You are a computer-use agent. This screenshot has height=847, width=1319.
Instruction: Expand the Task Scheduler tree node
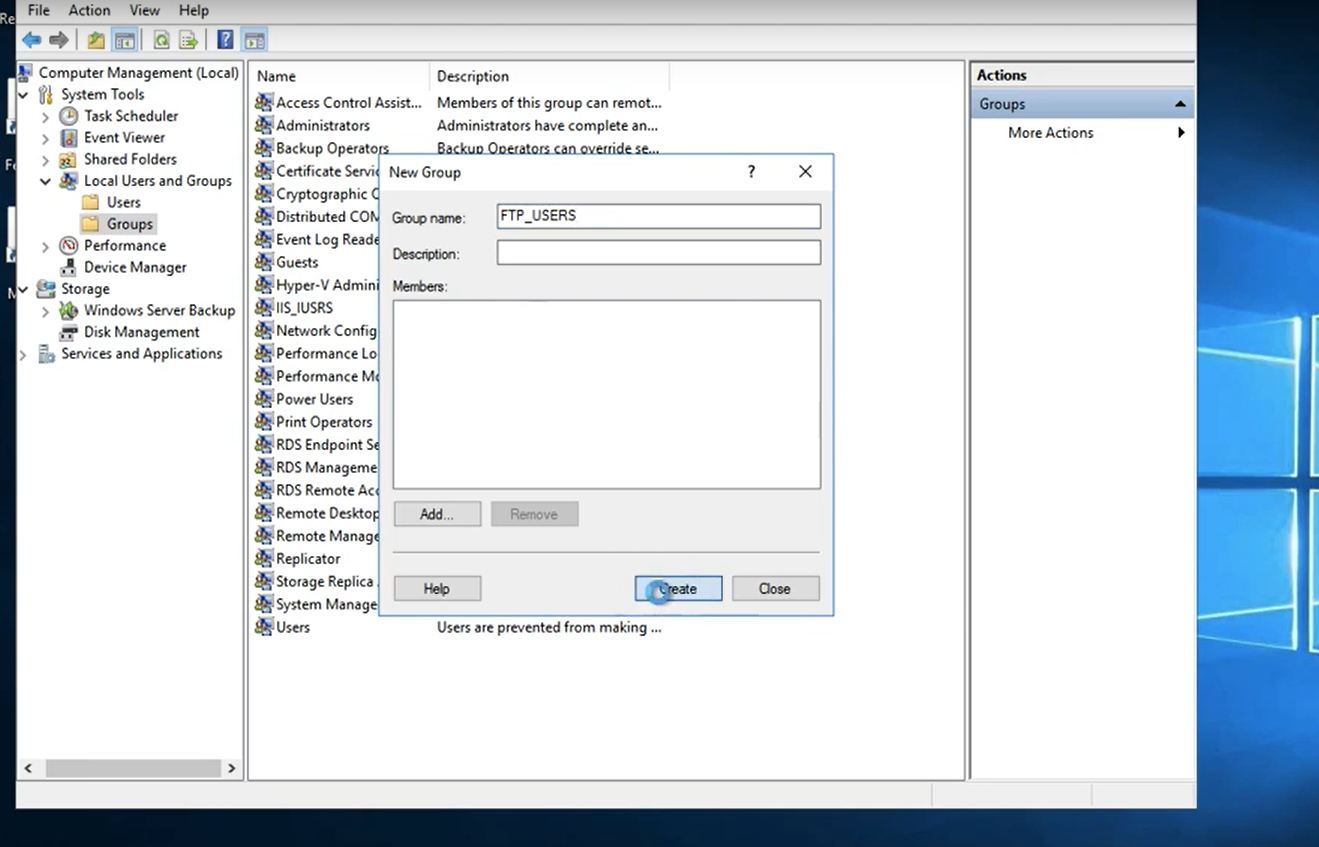45,117
